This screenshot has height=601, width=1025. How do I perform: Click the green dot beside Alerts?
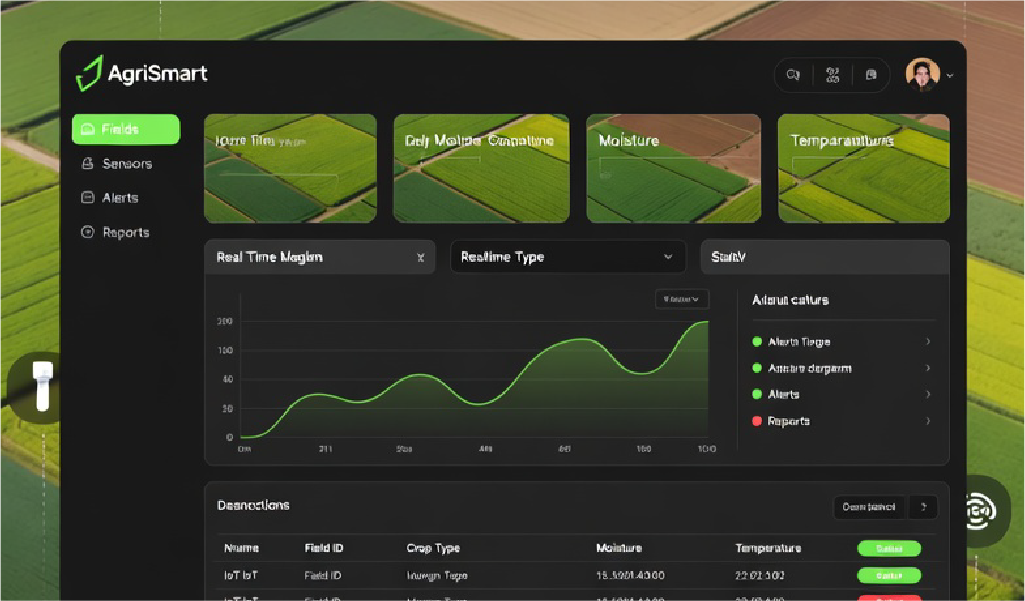(x=757, y=394)
